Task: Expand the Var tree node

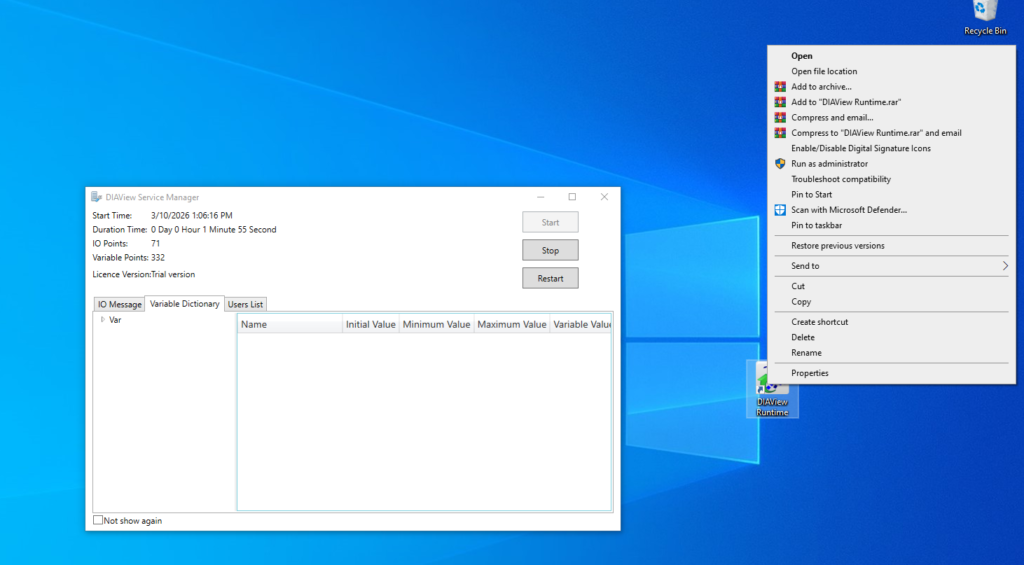Action: [102, 320]
